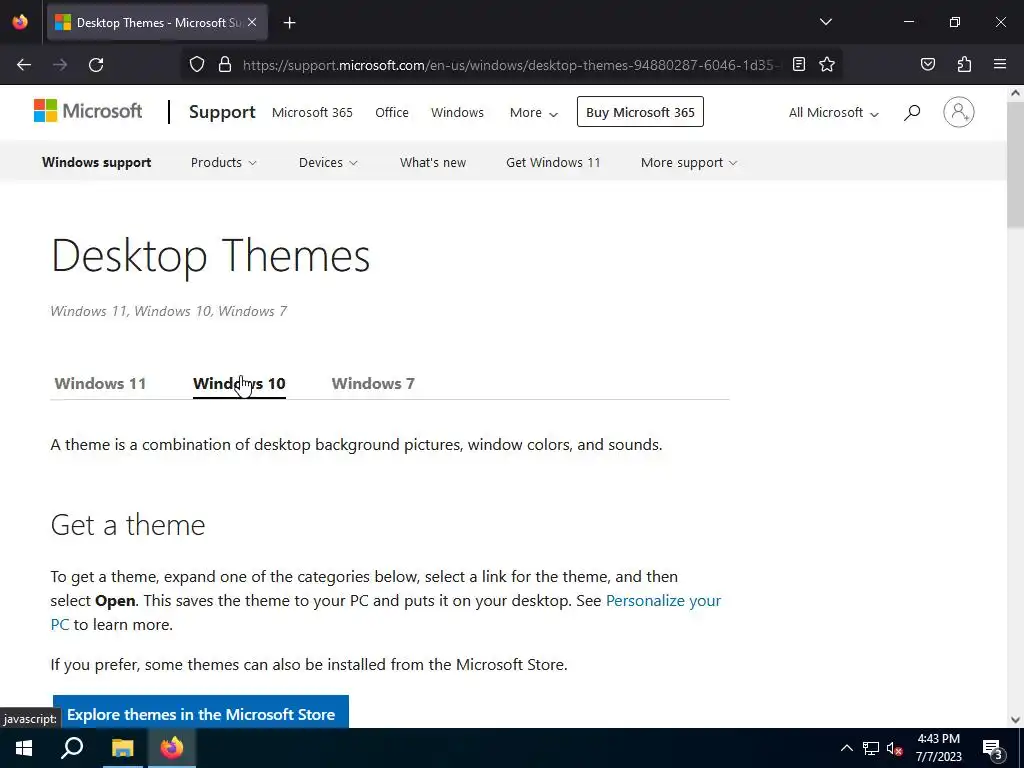This screenshot has width=1024, height=768.
Task: Close the Desktop Themes tab
Action: [252, 22]
